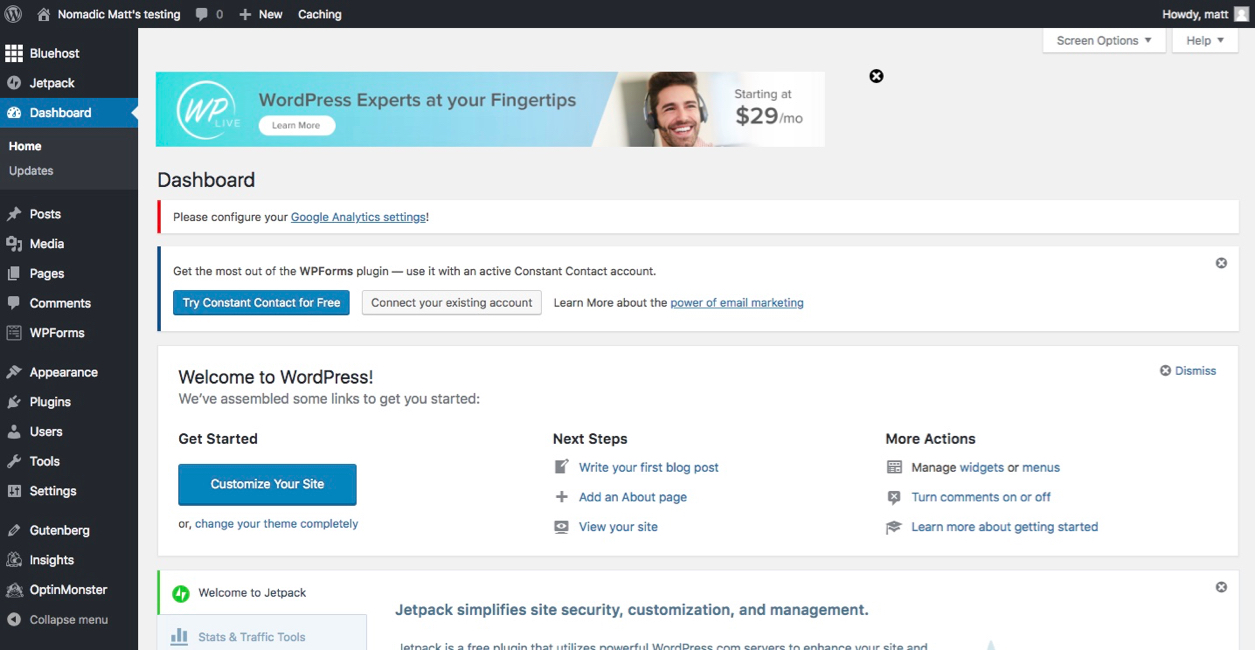
Task: Open the Updates submenu item
Action: (31, 171)
